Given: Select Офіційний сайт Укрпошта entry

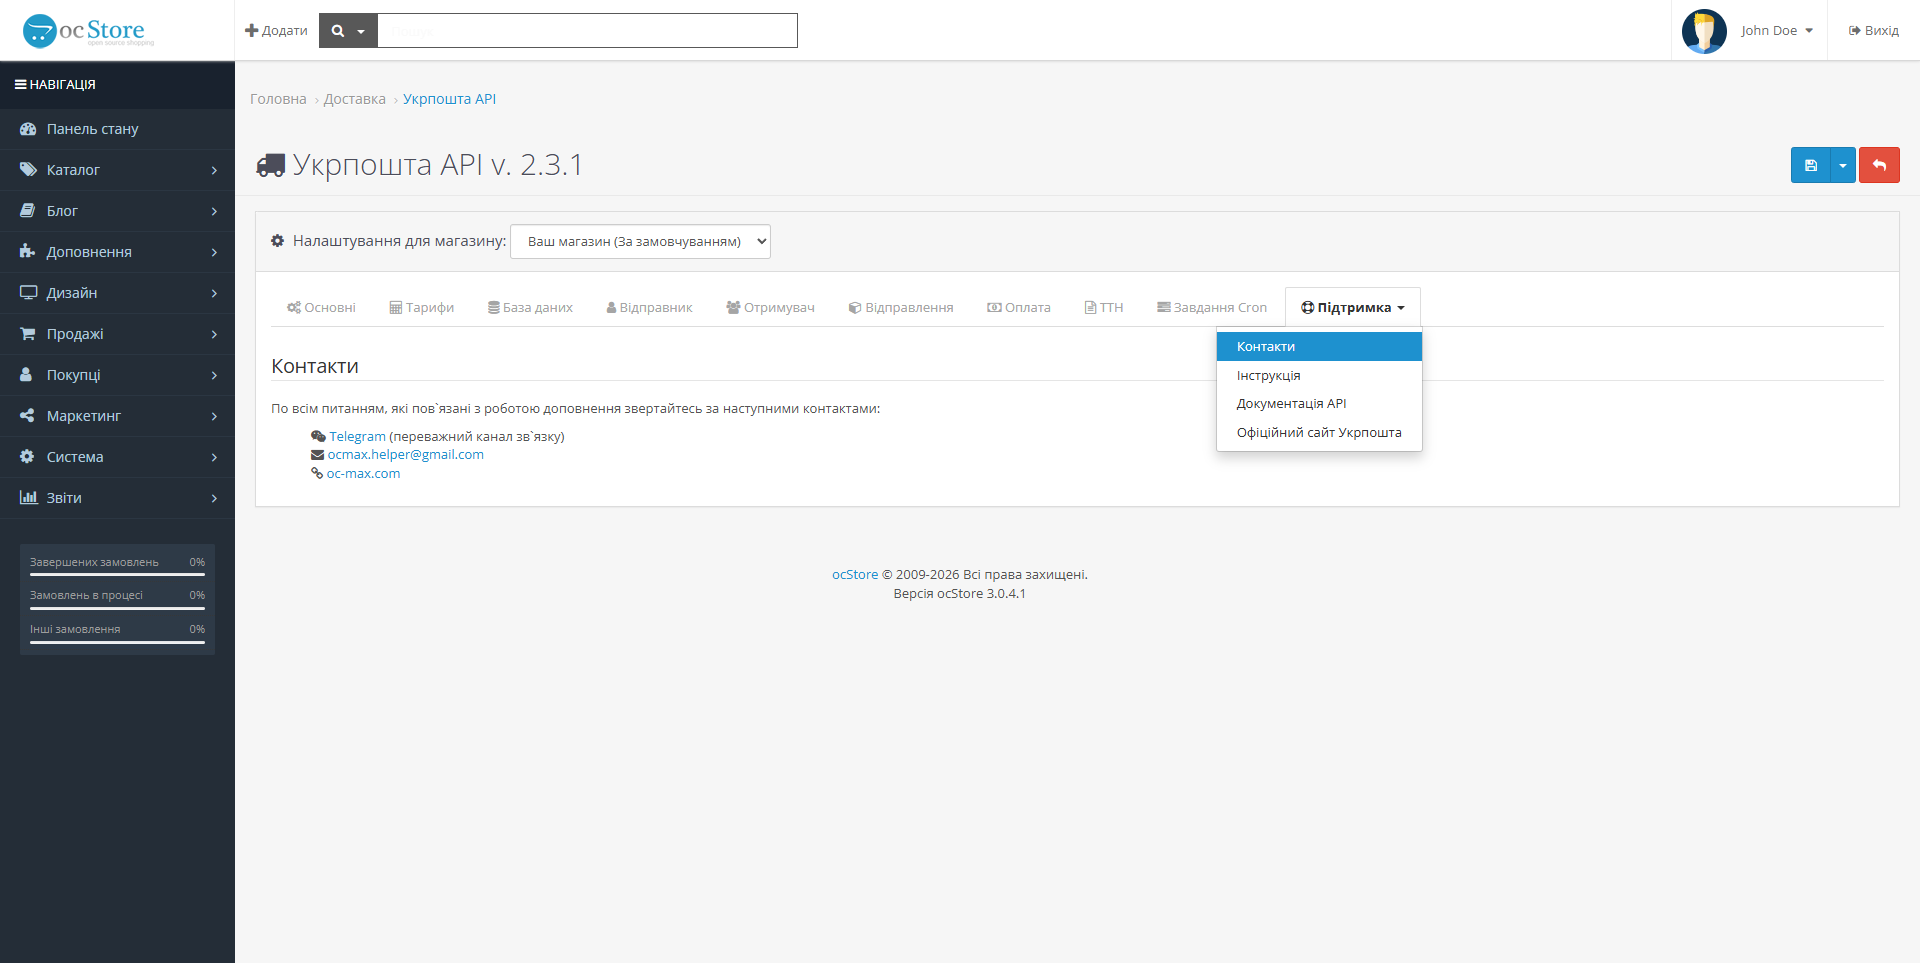Looking at the screenshot, I should point(1319,433).
